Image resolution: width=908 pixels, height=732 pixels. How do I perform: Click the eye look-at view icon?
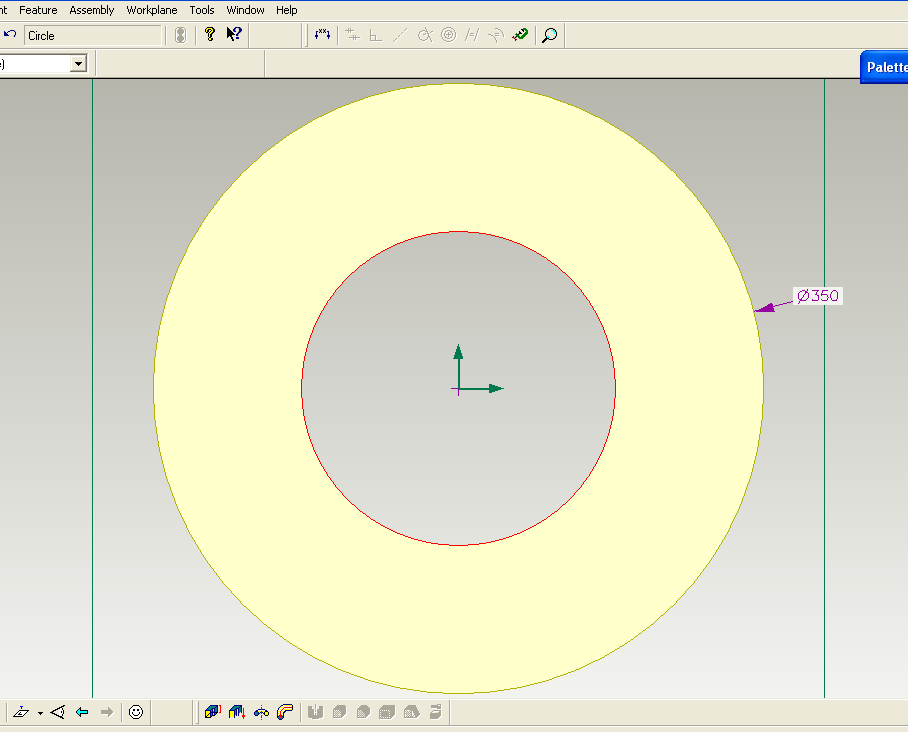tap(57, 712)
